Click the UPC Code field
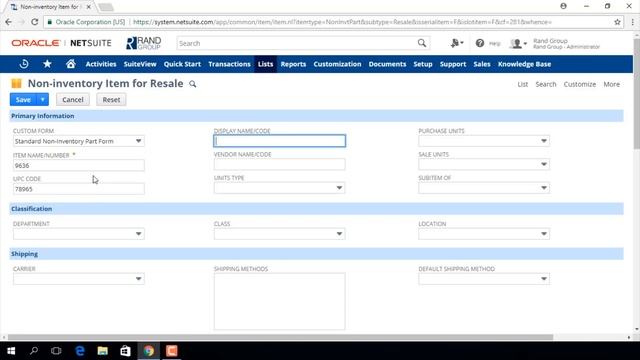Image resolution: width=640 pixels, height=360 pixels. tap(78, 189)
